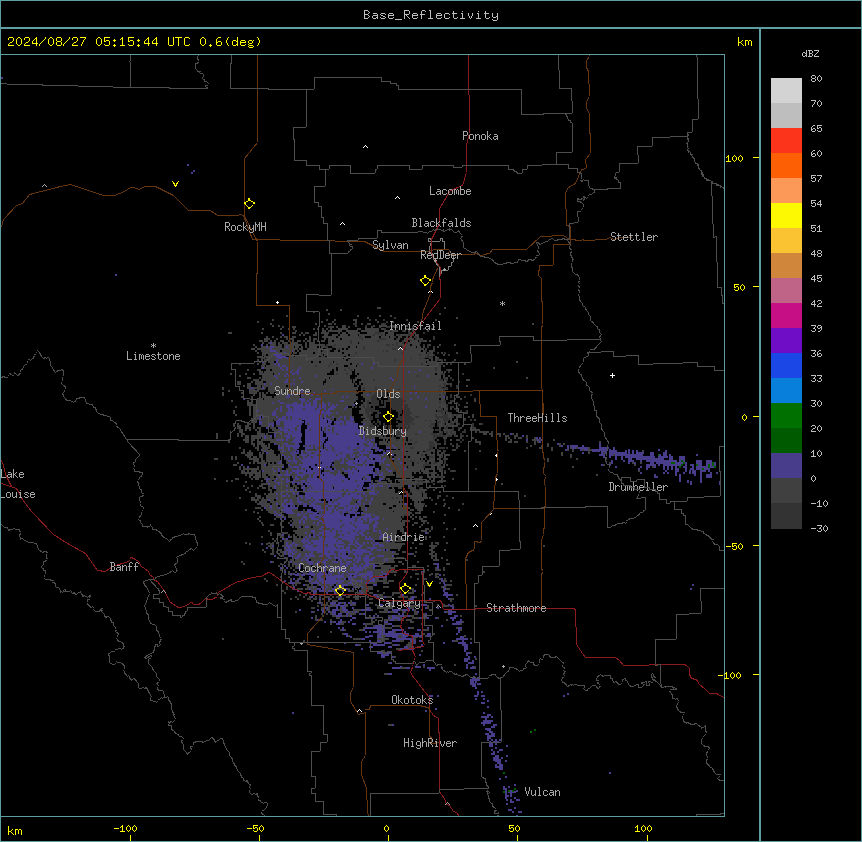Click the Didsbury city label
The width and height of the screenshot is (862, 842).
(383, 431)
